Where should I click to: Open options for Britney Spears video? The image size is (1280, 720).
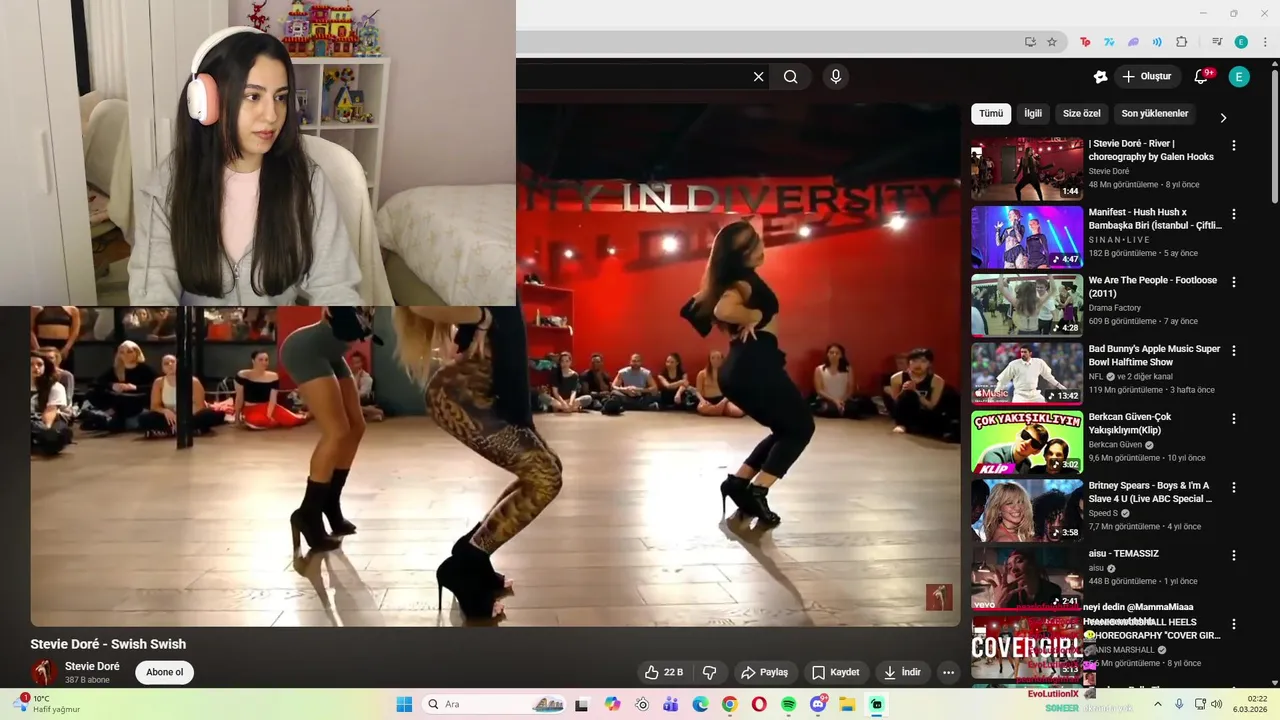[x=1233, y=487]
